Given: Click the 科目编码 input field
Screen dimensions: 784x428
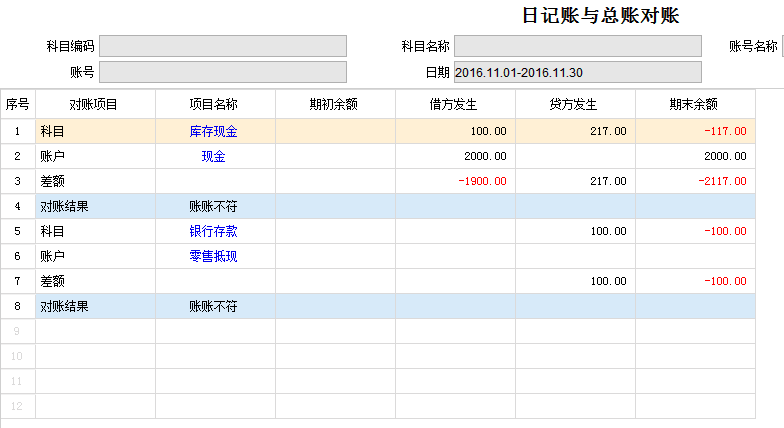Looking at the screenshot, I should pos(223,46).
